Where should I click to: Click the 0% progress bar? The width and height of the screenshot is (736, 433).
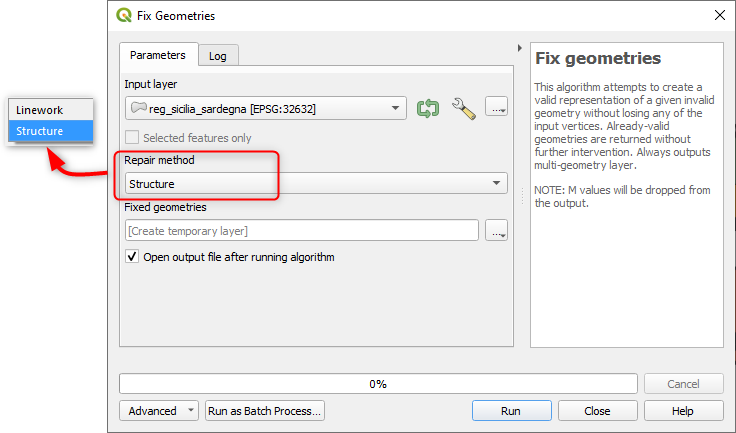pyautogui.click(x=378, y=384)
